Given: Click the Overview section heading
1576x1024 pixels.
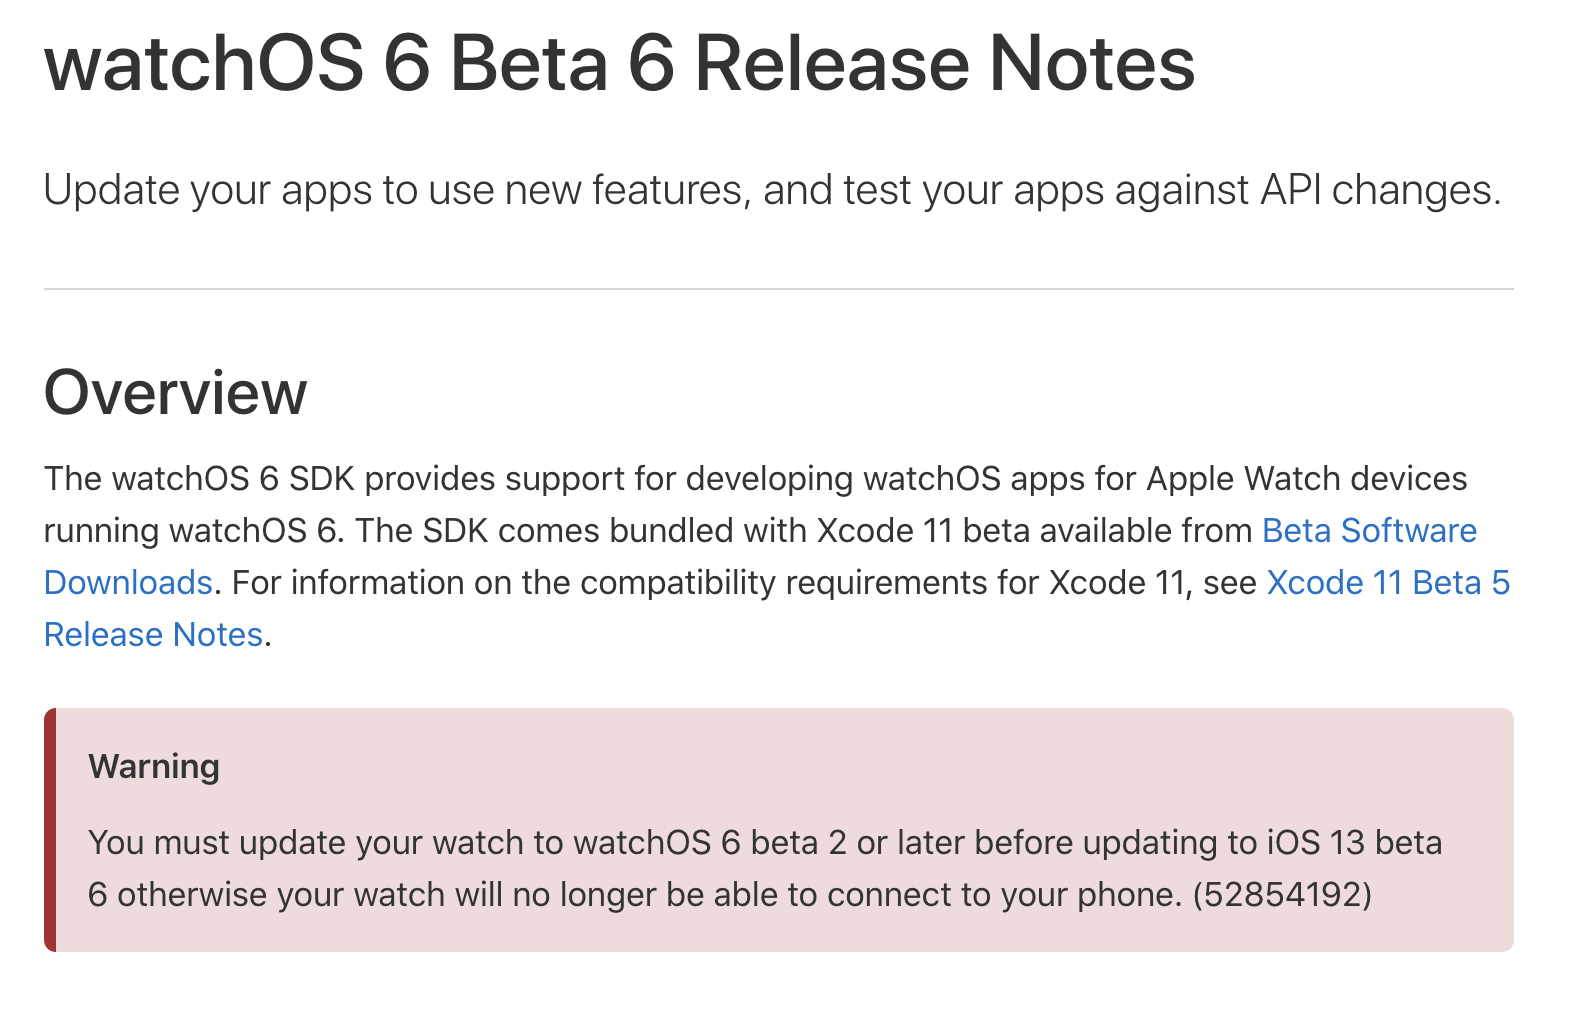Looking at the screenshot, I should 175,392.
